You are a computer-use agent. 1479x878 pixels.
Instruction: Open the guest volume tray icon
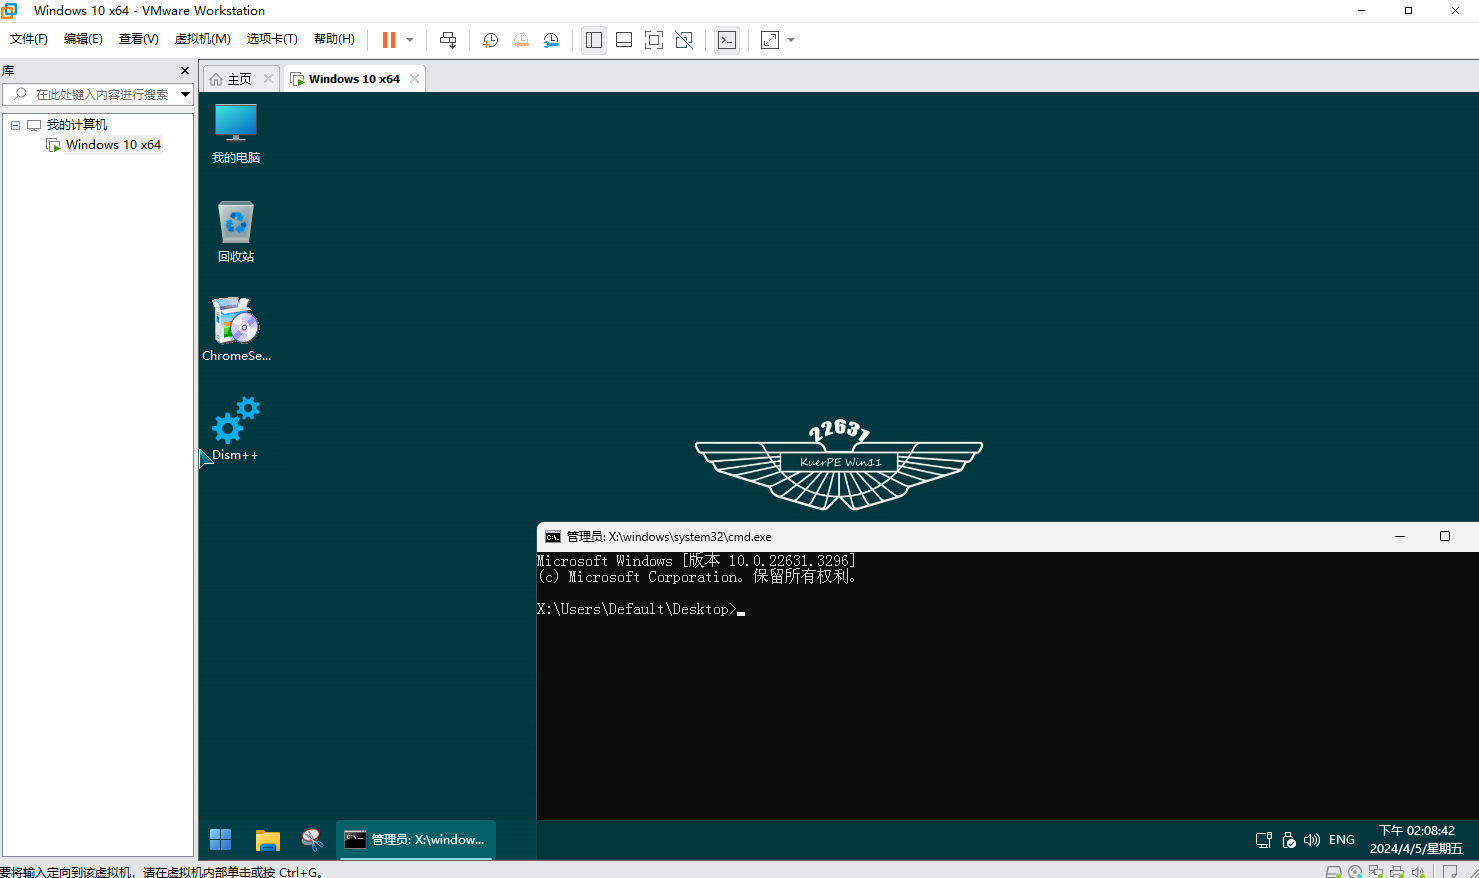(x=1312, y=840)
